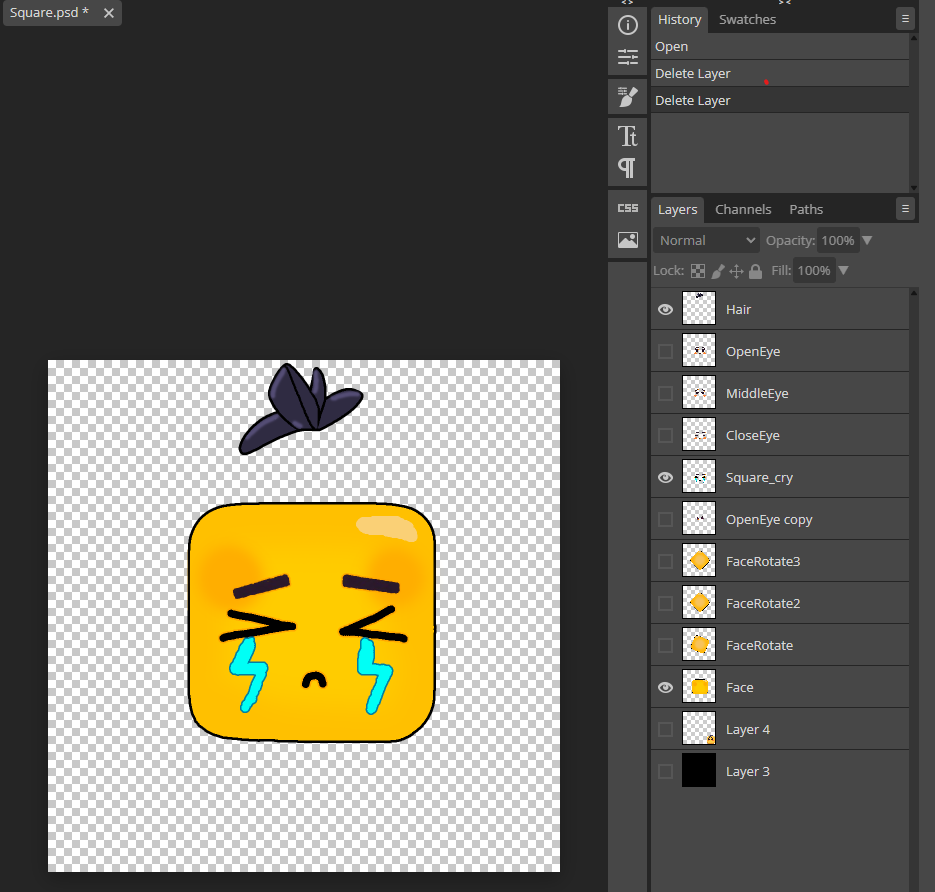Click the Opacity 100% value field
The height and width of the screenshot is (892, 935).
(x=838, y=240)
